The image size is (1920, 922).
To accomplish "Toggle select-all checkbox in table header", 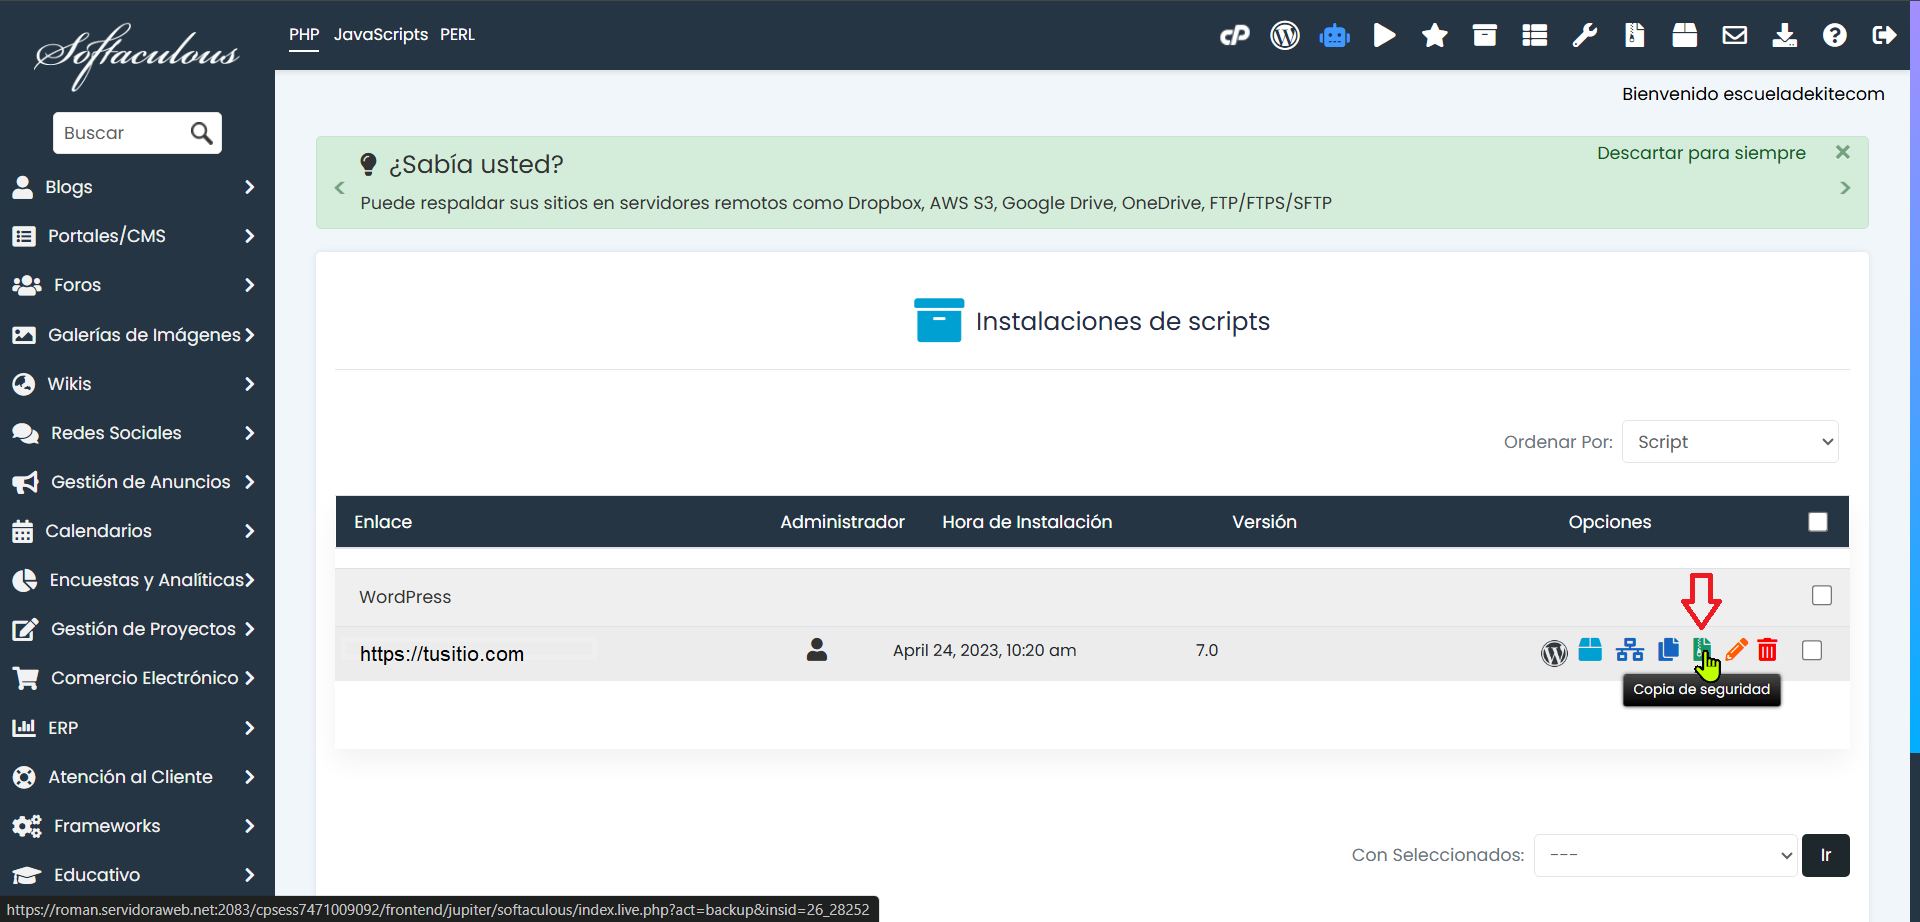I will (x=1818, y=522).
